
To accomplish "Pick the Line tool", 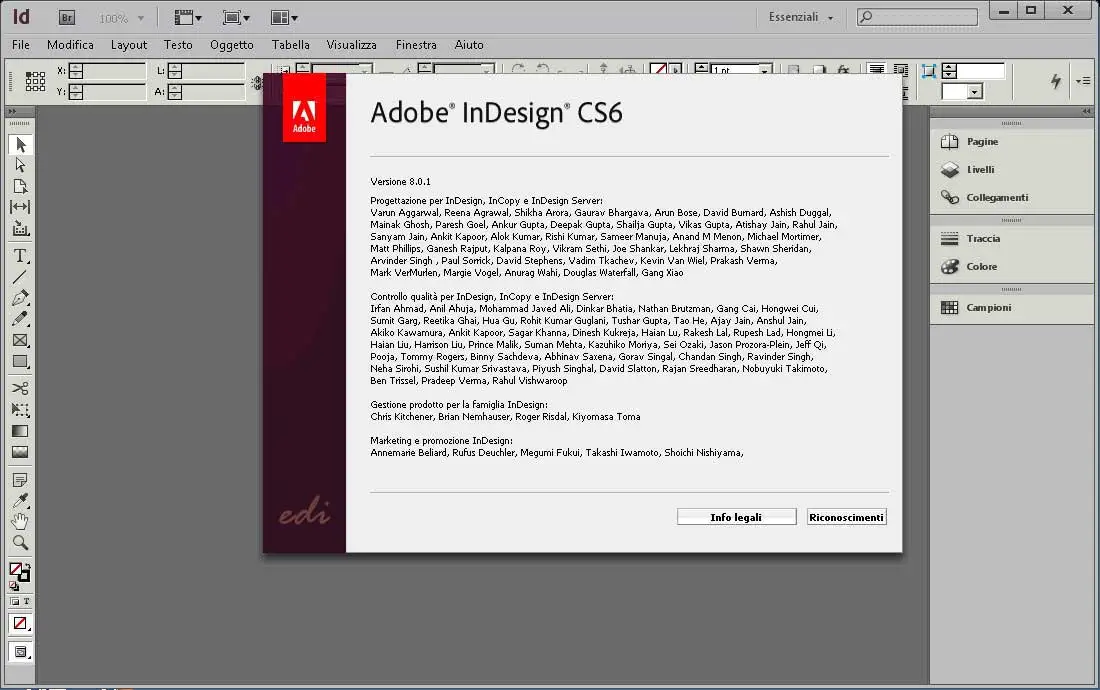I will click(x=20, y=277).
